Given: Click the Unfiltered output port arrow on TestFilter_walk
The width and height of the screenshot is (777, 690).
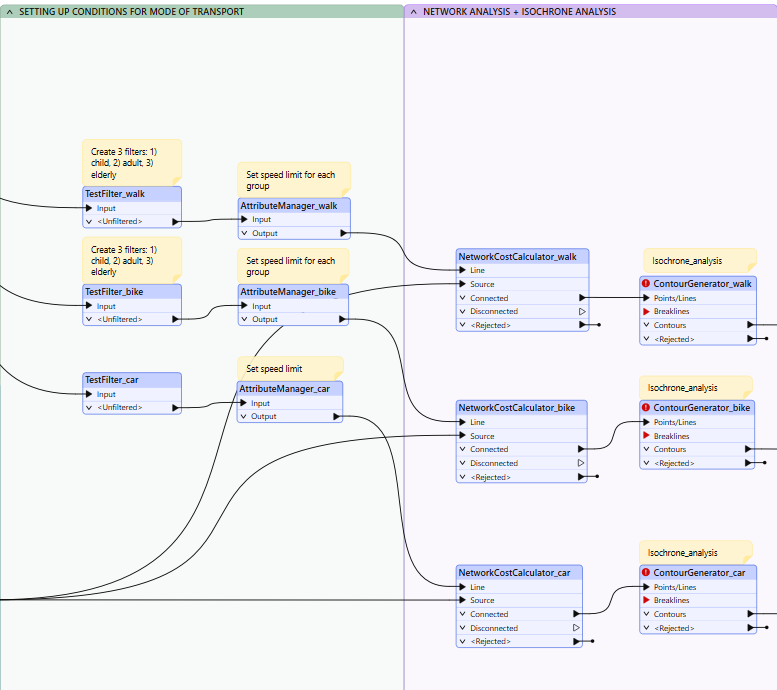Looking at the screenshot, I should click(x=175, y=222).
